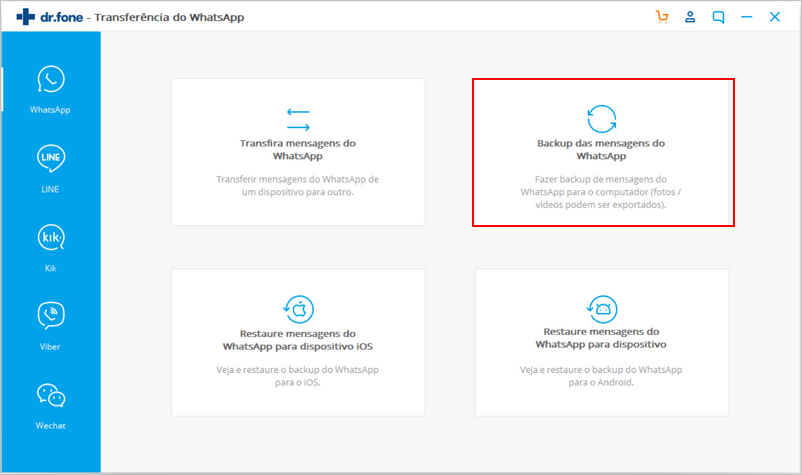The image size is (802, 475).
Task: Click "Veja e restaure o backup... para o Android" text
Action: tap(601, 376)
